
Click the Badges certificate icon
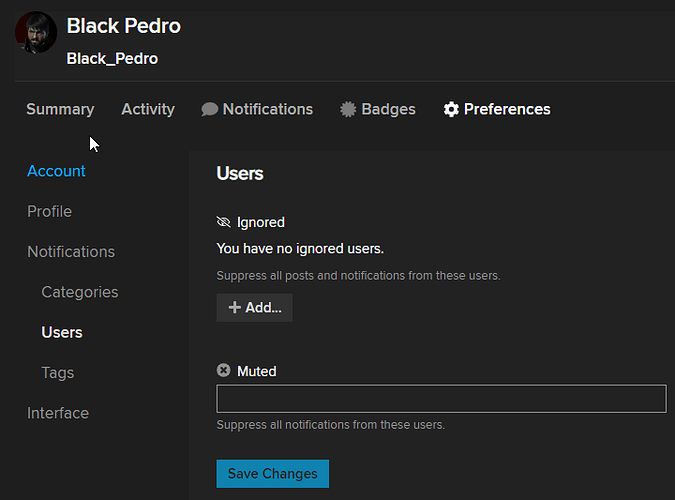pos(348,109)
